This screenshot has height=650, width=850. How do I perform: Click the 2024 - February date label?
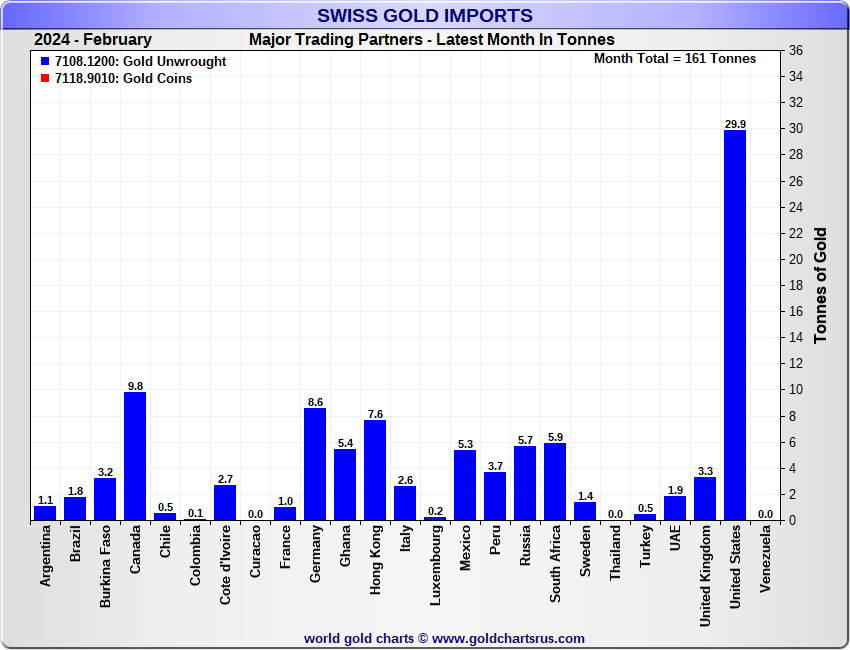(x=93, y=40)
